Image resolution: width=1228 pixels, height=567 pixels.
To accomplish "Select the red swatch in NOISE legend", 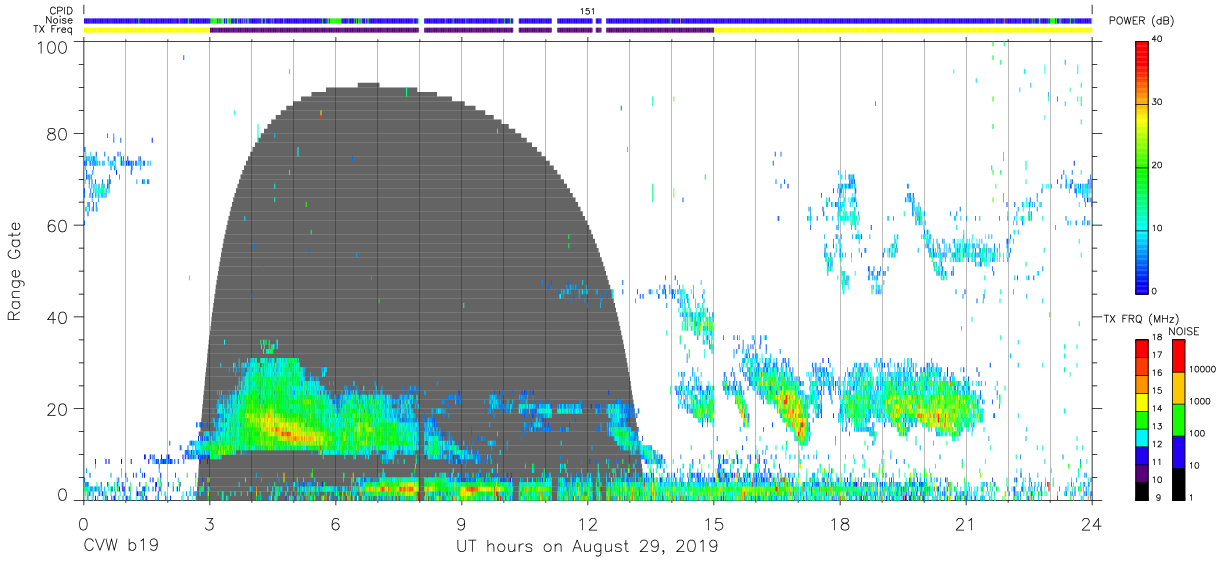I will (x=1177, y=356).
